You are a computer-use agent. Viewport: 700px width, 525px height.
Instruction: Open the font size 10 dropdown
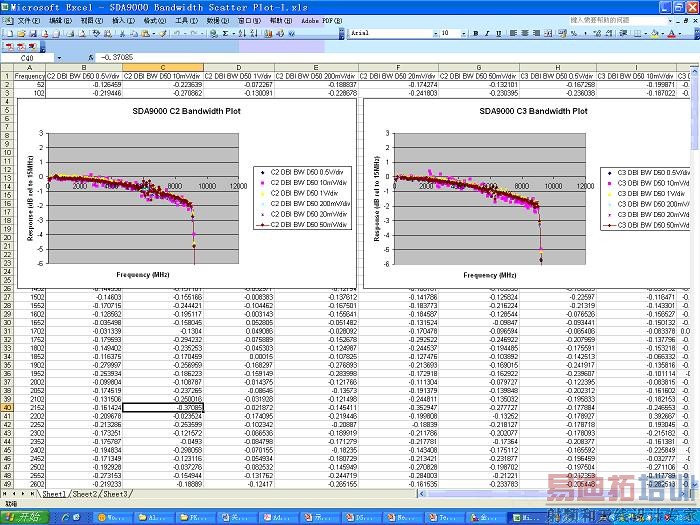pos(464,33)
